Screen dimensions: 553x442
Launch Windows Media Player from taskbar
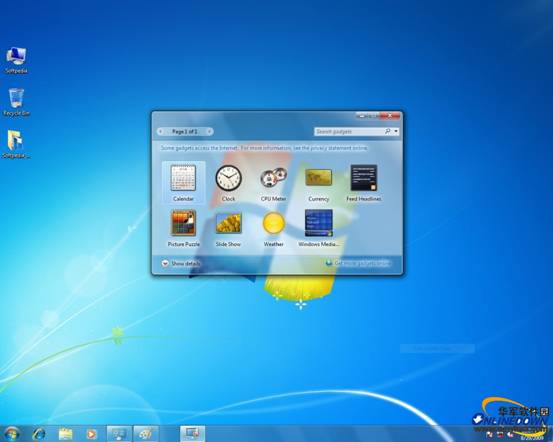click(91, 434)
